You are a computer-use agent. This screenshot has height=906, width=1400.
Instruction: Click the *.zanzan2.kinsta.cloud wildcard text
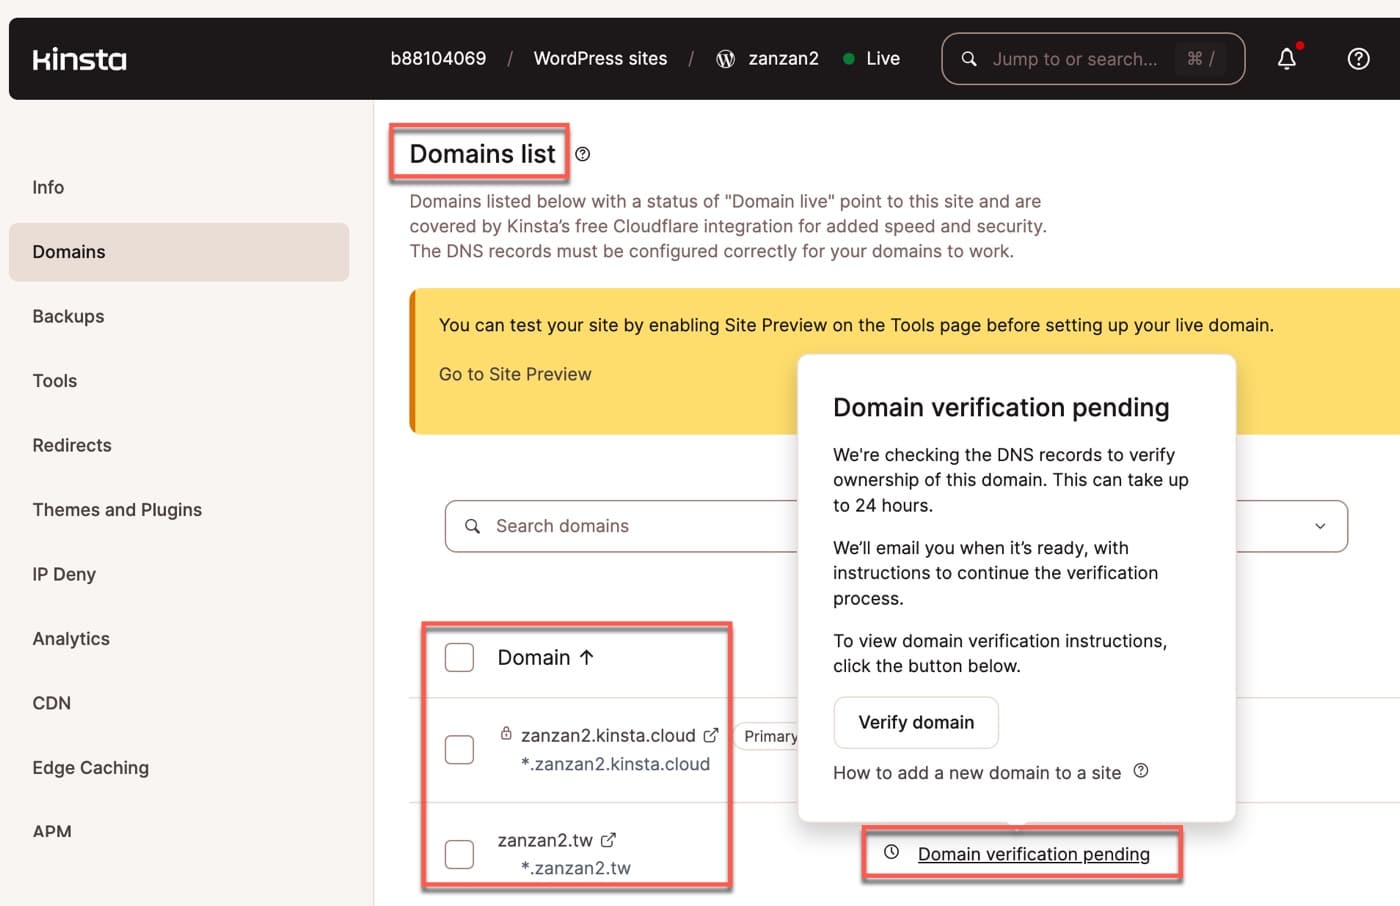pos(615,764)
